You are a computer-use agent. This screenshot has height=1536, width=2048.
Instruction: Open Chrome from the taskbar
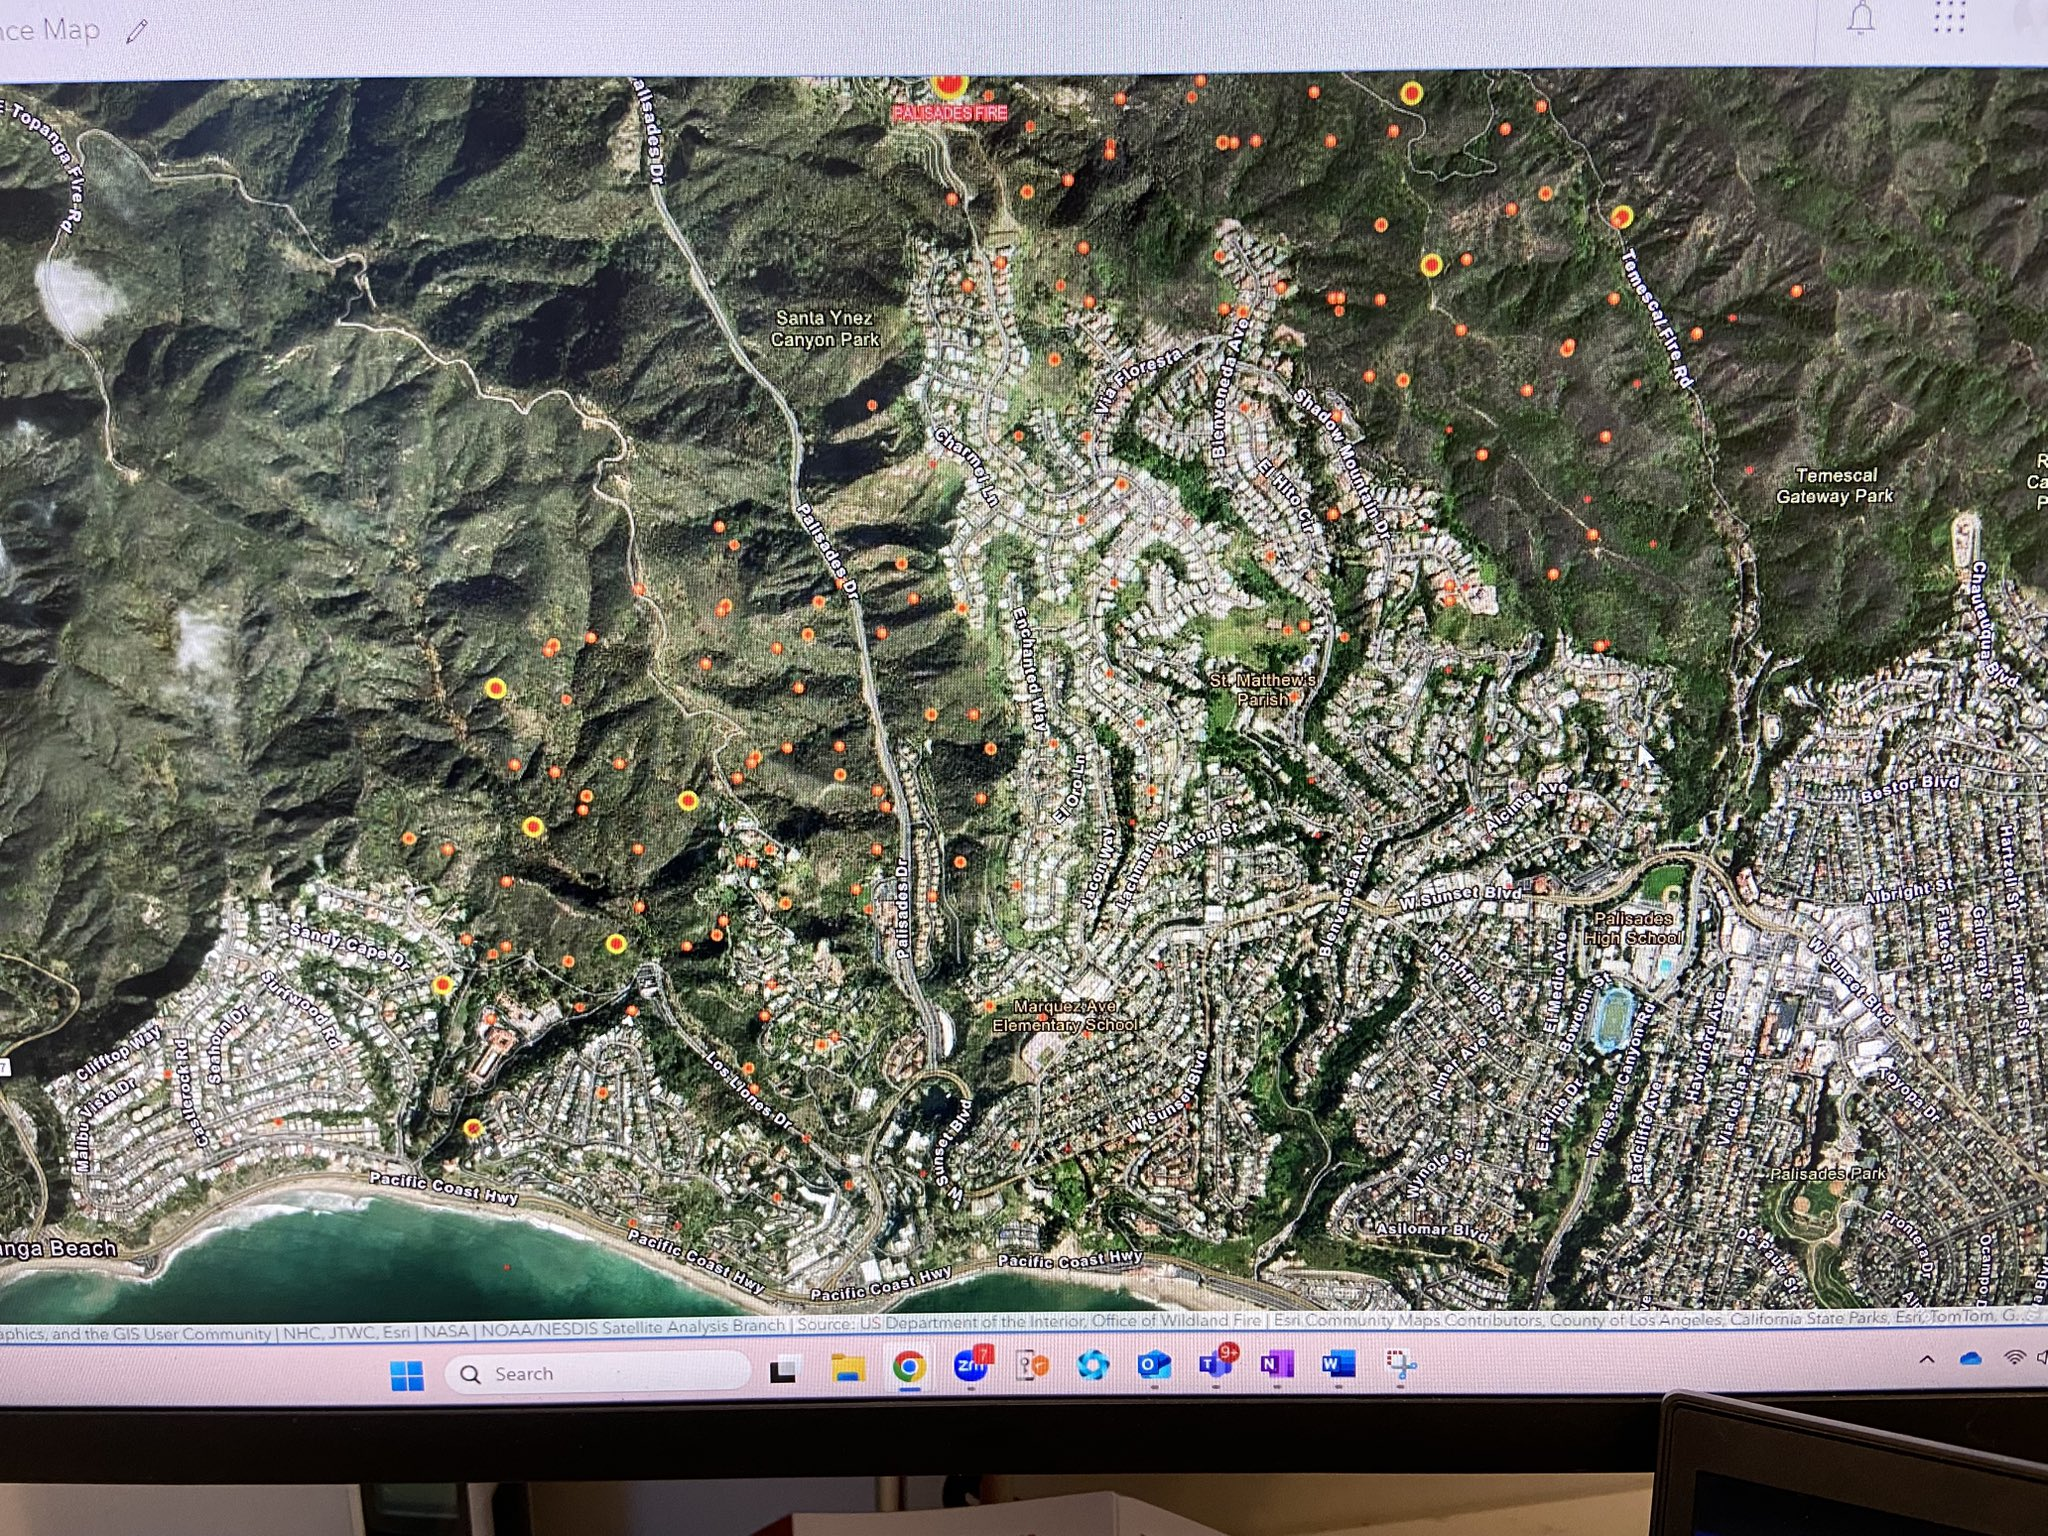[908, 1367]
